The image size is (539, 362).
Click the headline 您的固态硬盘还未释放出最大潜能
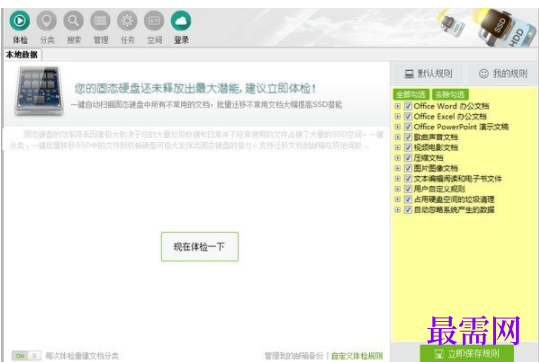[x=195, y=88]
